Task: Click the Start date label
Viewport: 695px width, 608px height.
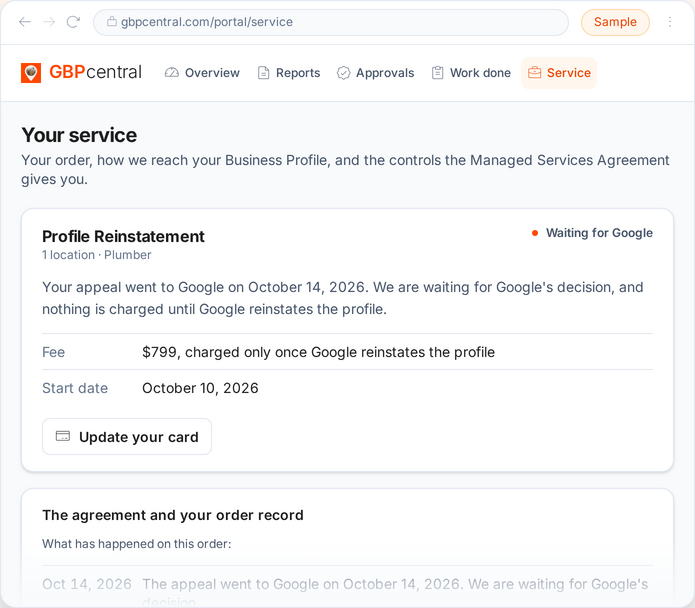Action: (75, 388)
